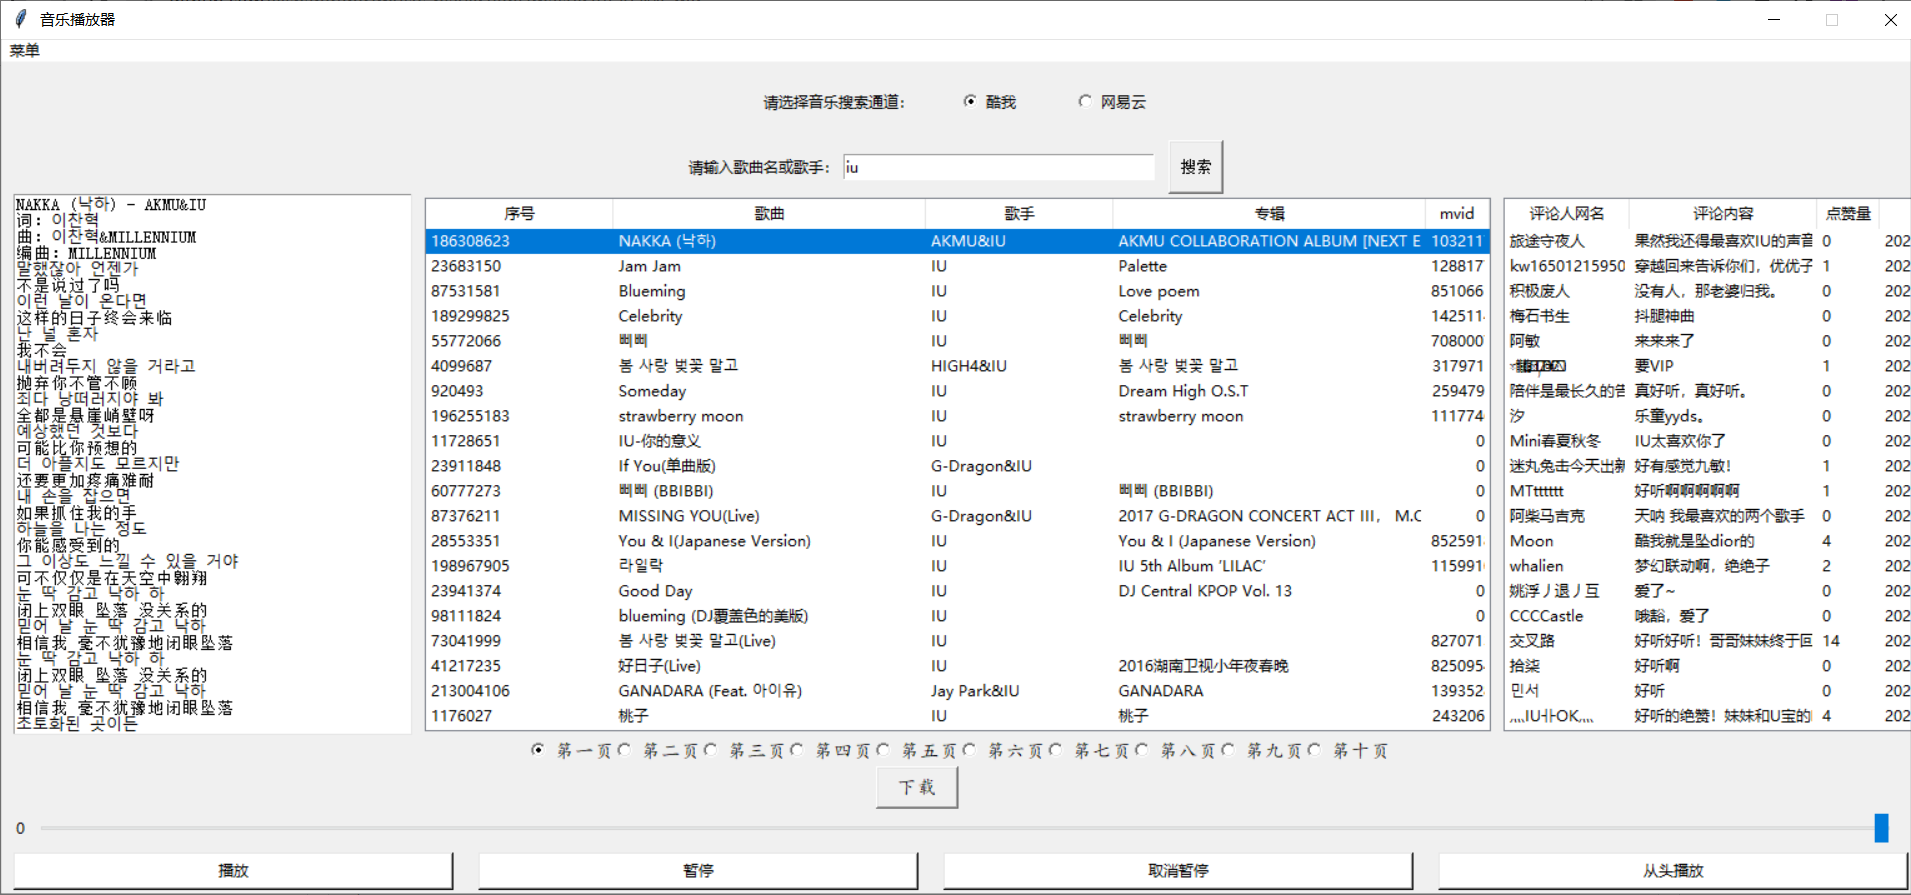The image size is (1911, 895).
Task: Select the GANADARA (Feat. 아이유) song row
Action: pos(957,691)
